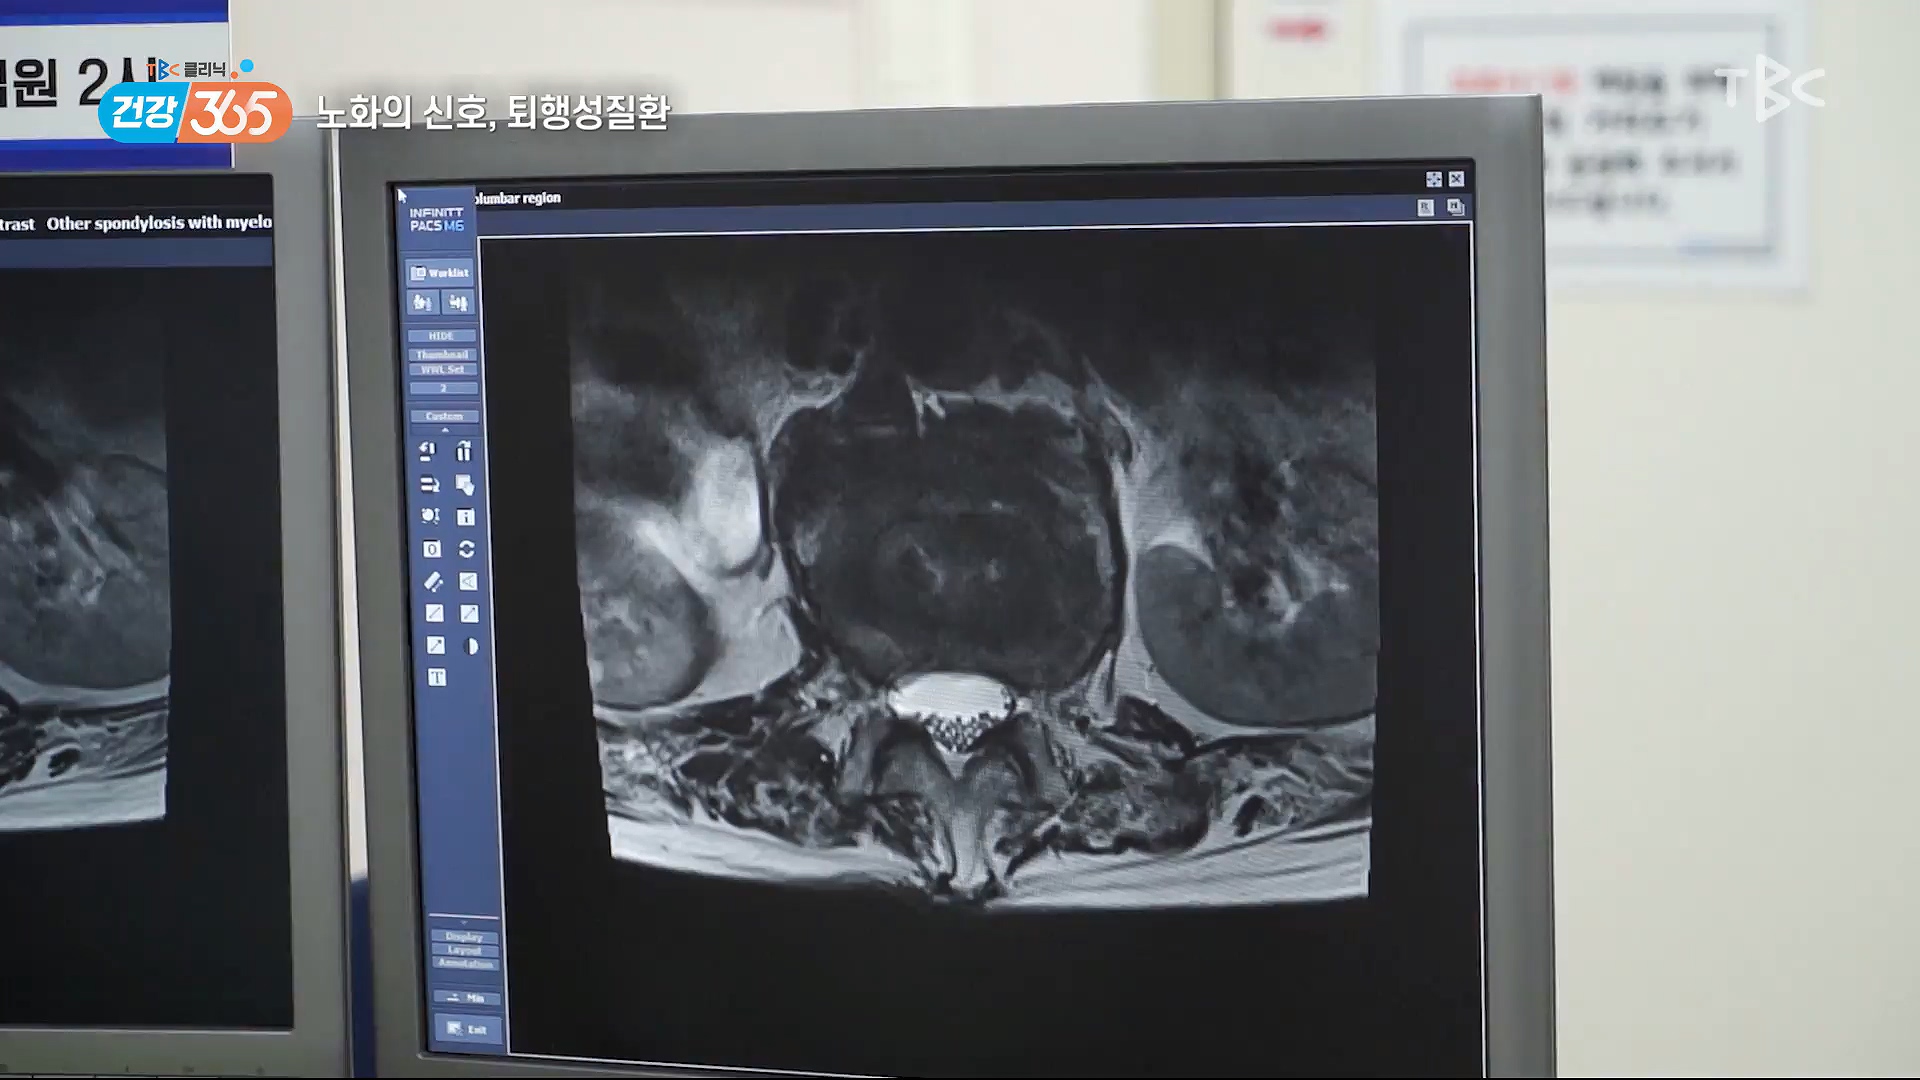Choose the ruler measurement tool
Viewport: 1920px width, 1080px height.
[x=433, y=581]
